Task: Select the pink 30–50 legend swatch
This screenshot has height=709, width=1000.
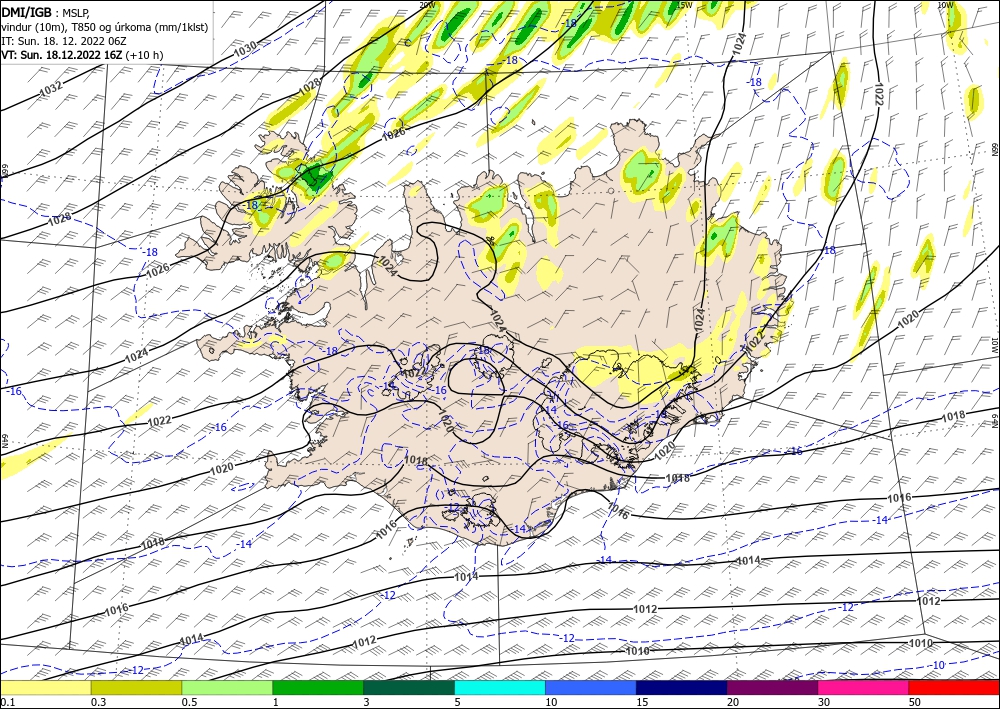Action: pyautogui.click(x=864, y=687)
